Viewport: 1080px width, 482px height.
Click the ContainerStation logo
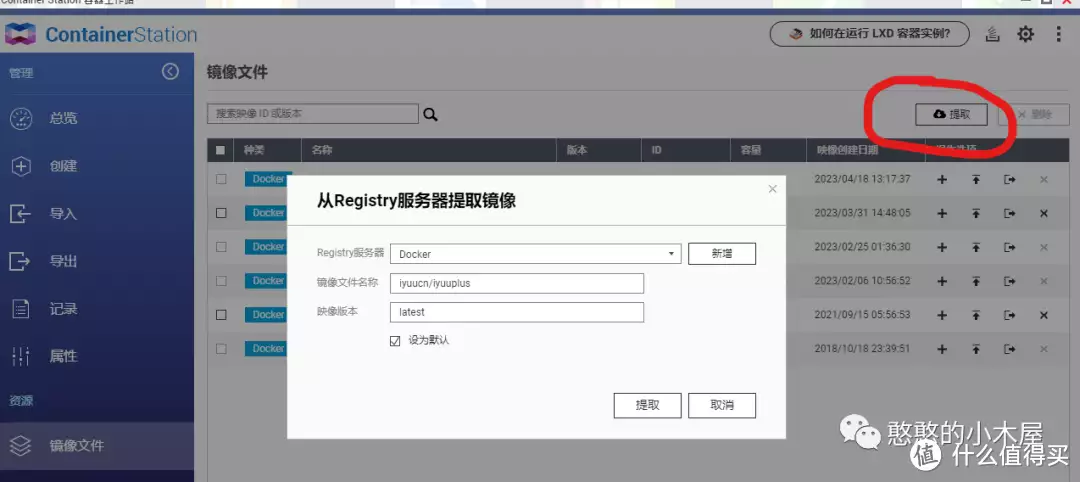pyautogui.click(x=101, y=34)
